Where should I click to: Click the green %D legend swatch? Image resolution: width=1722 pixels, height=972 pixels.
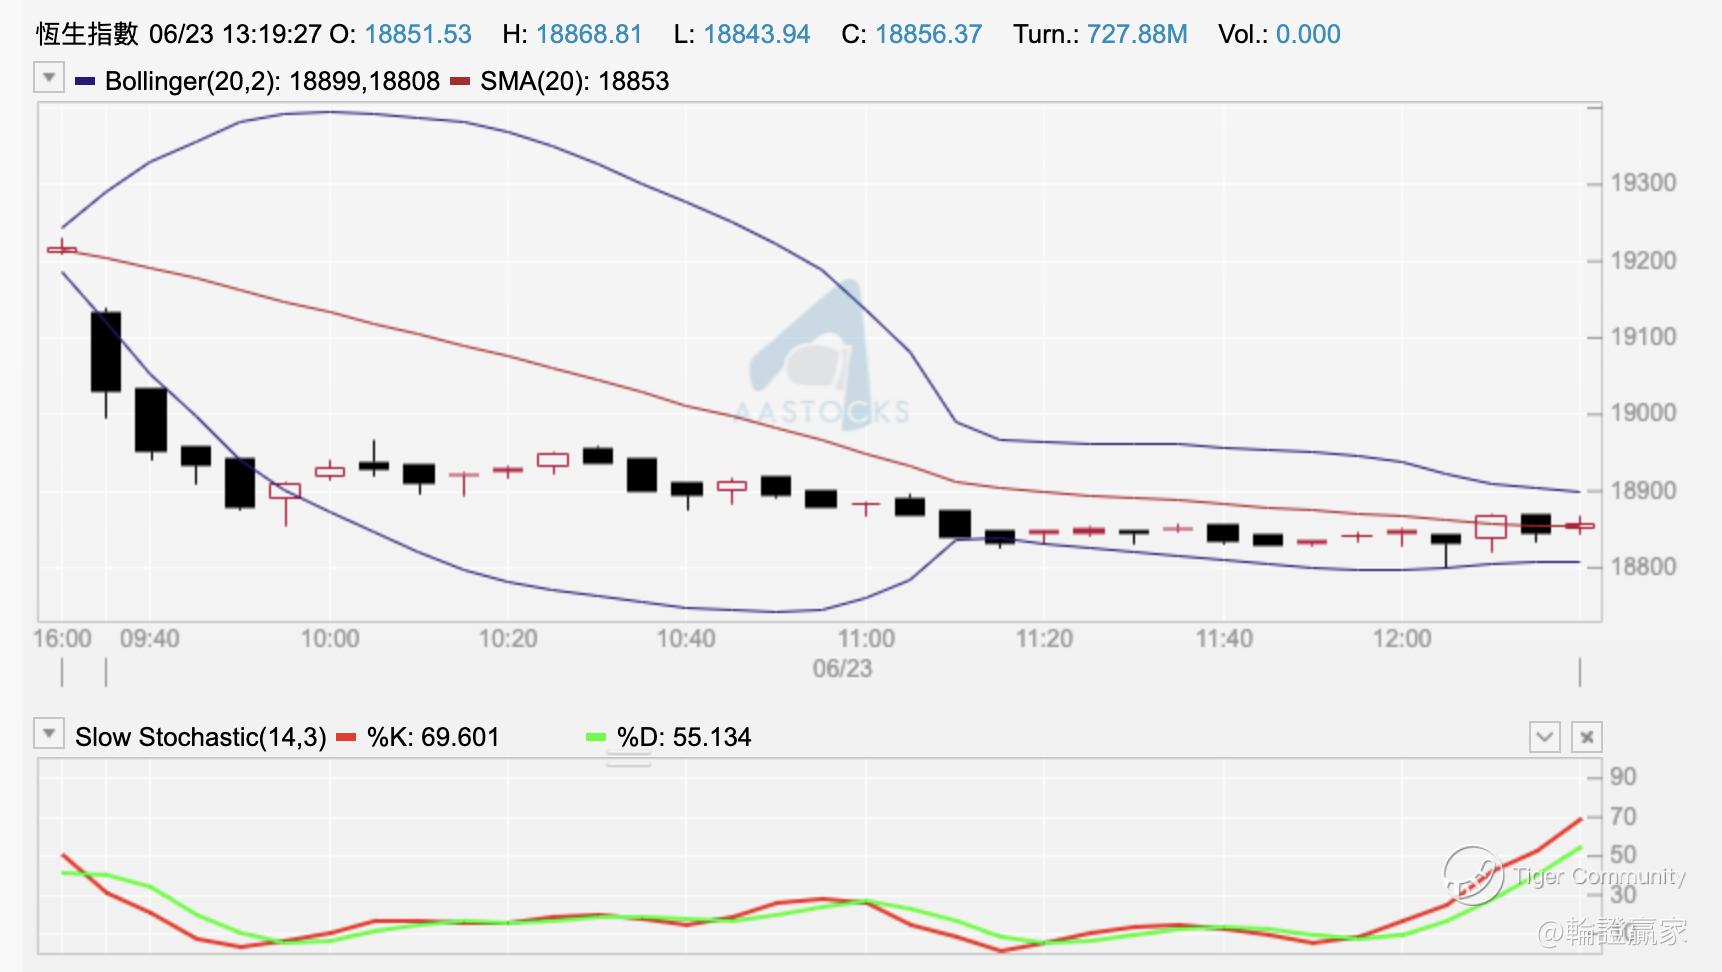coord(596,737)
